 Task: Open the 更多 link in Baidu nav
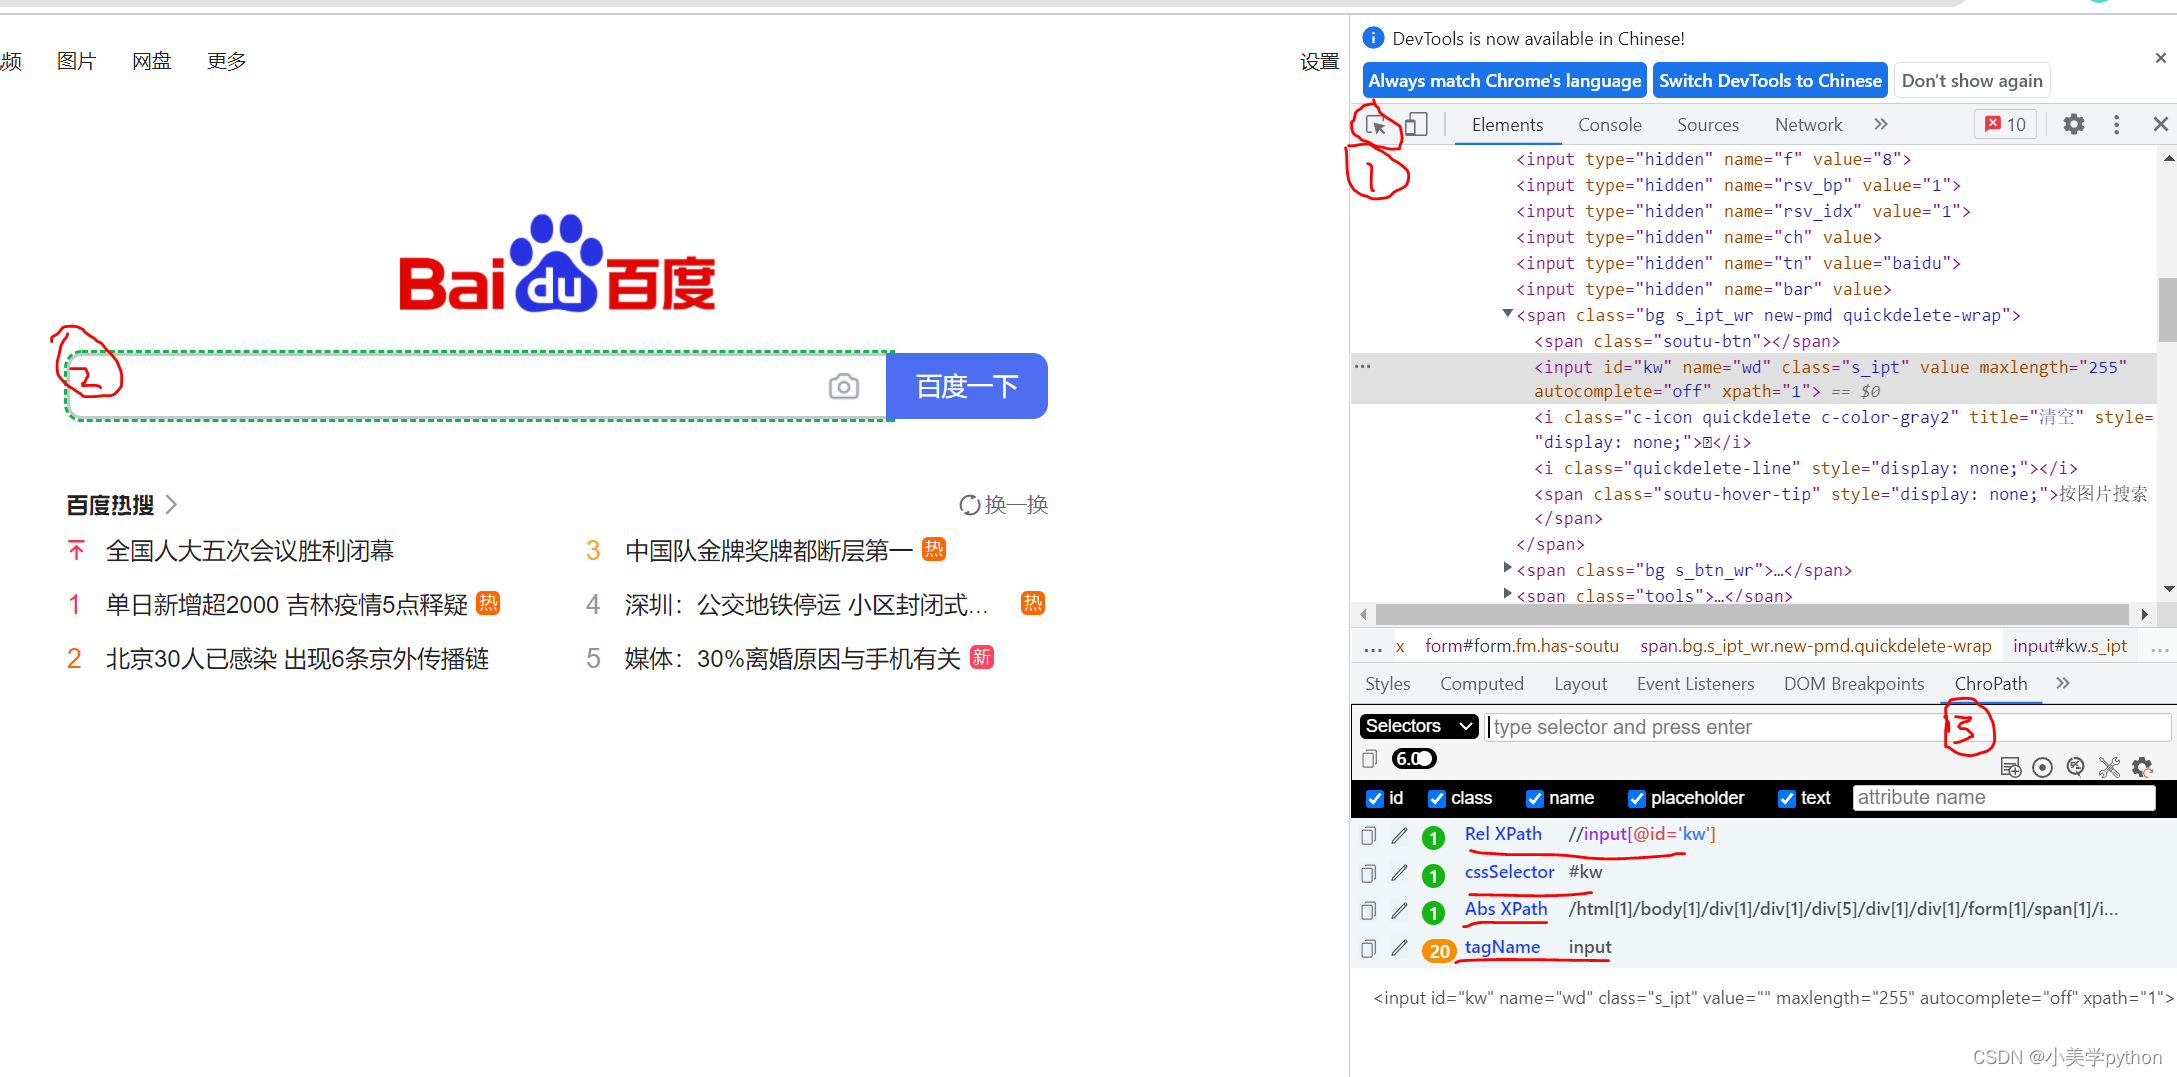[226, 61]
